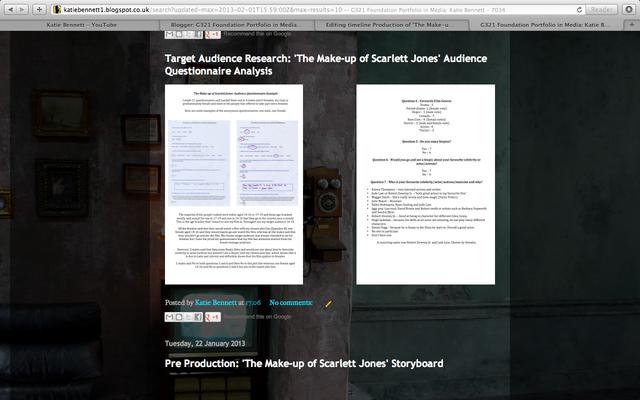
Task: Share to Twitter icon below the post
Action: (x=189, y=317)
